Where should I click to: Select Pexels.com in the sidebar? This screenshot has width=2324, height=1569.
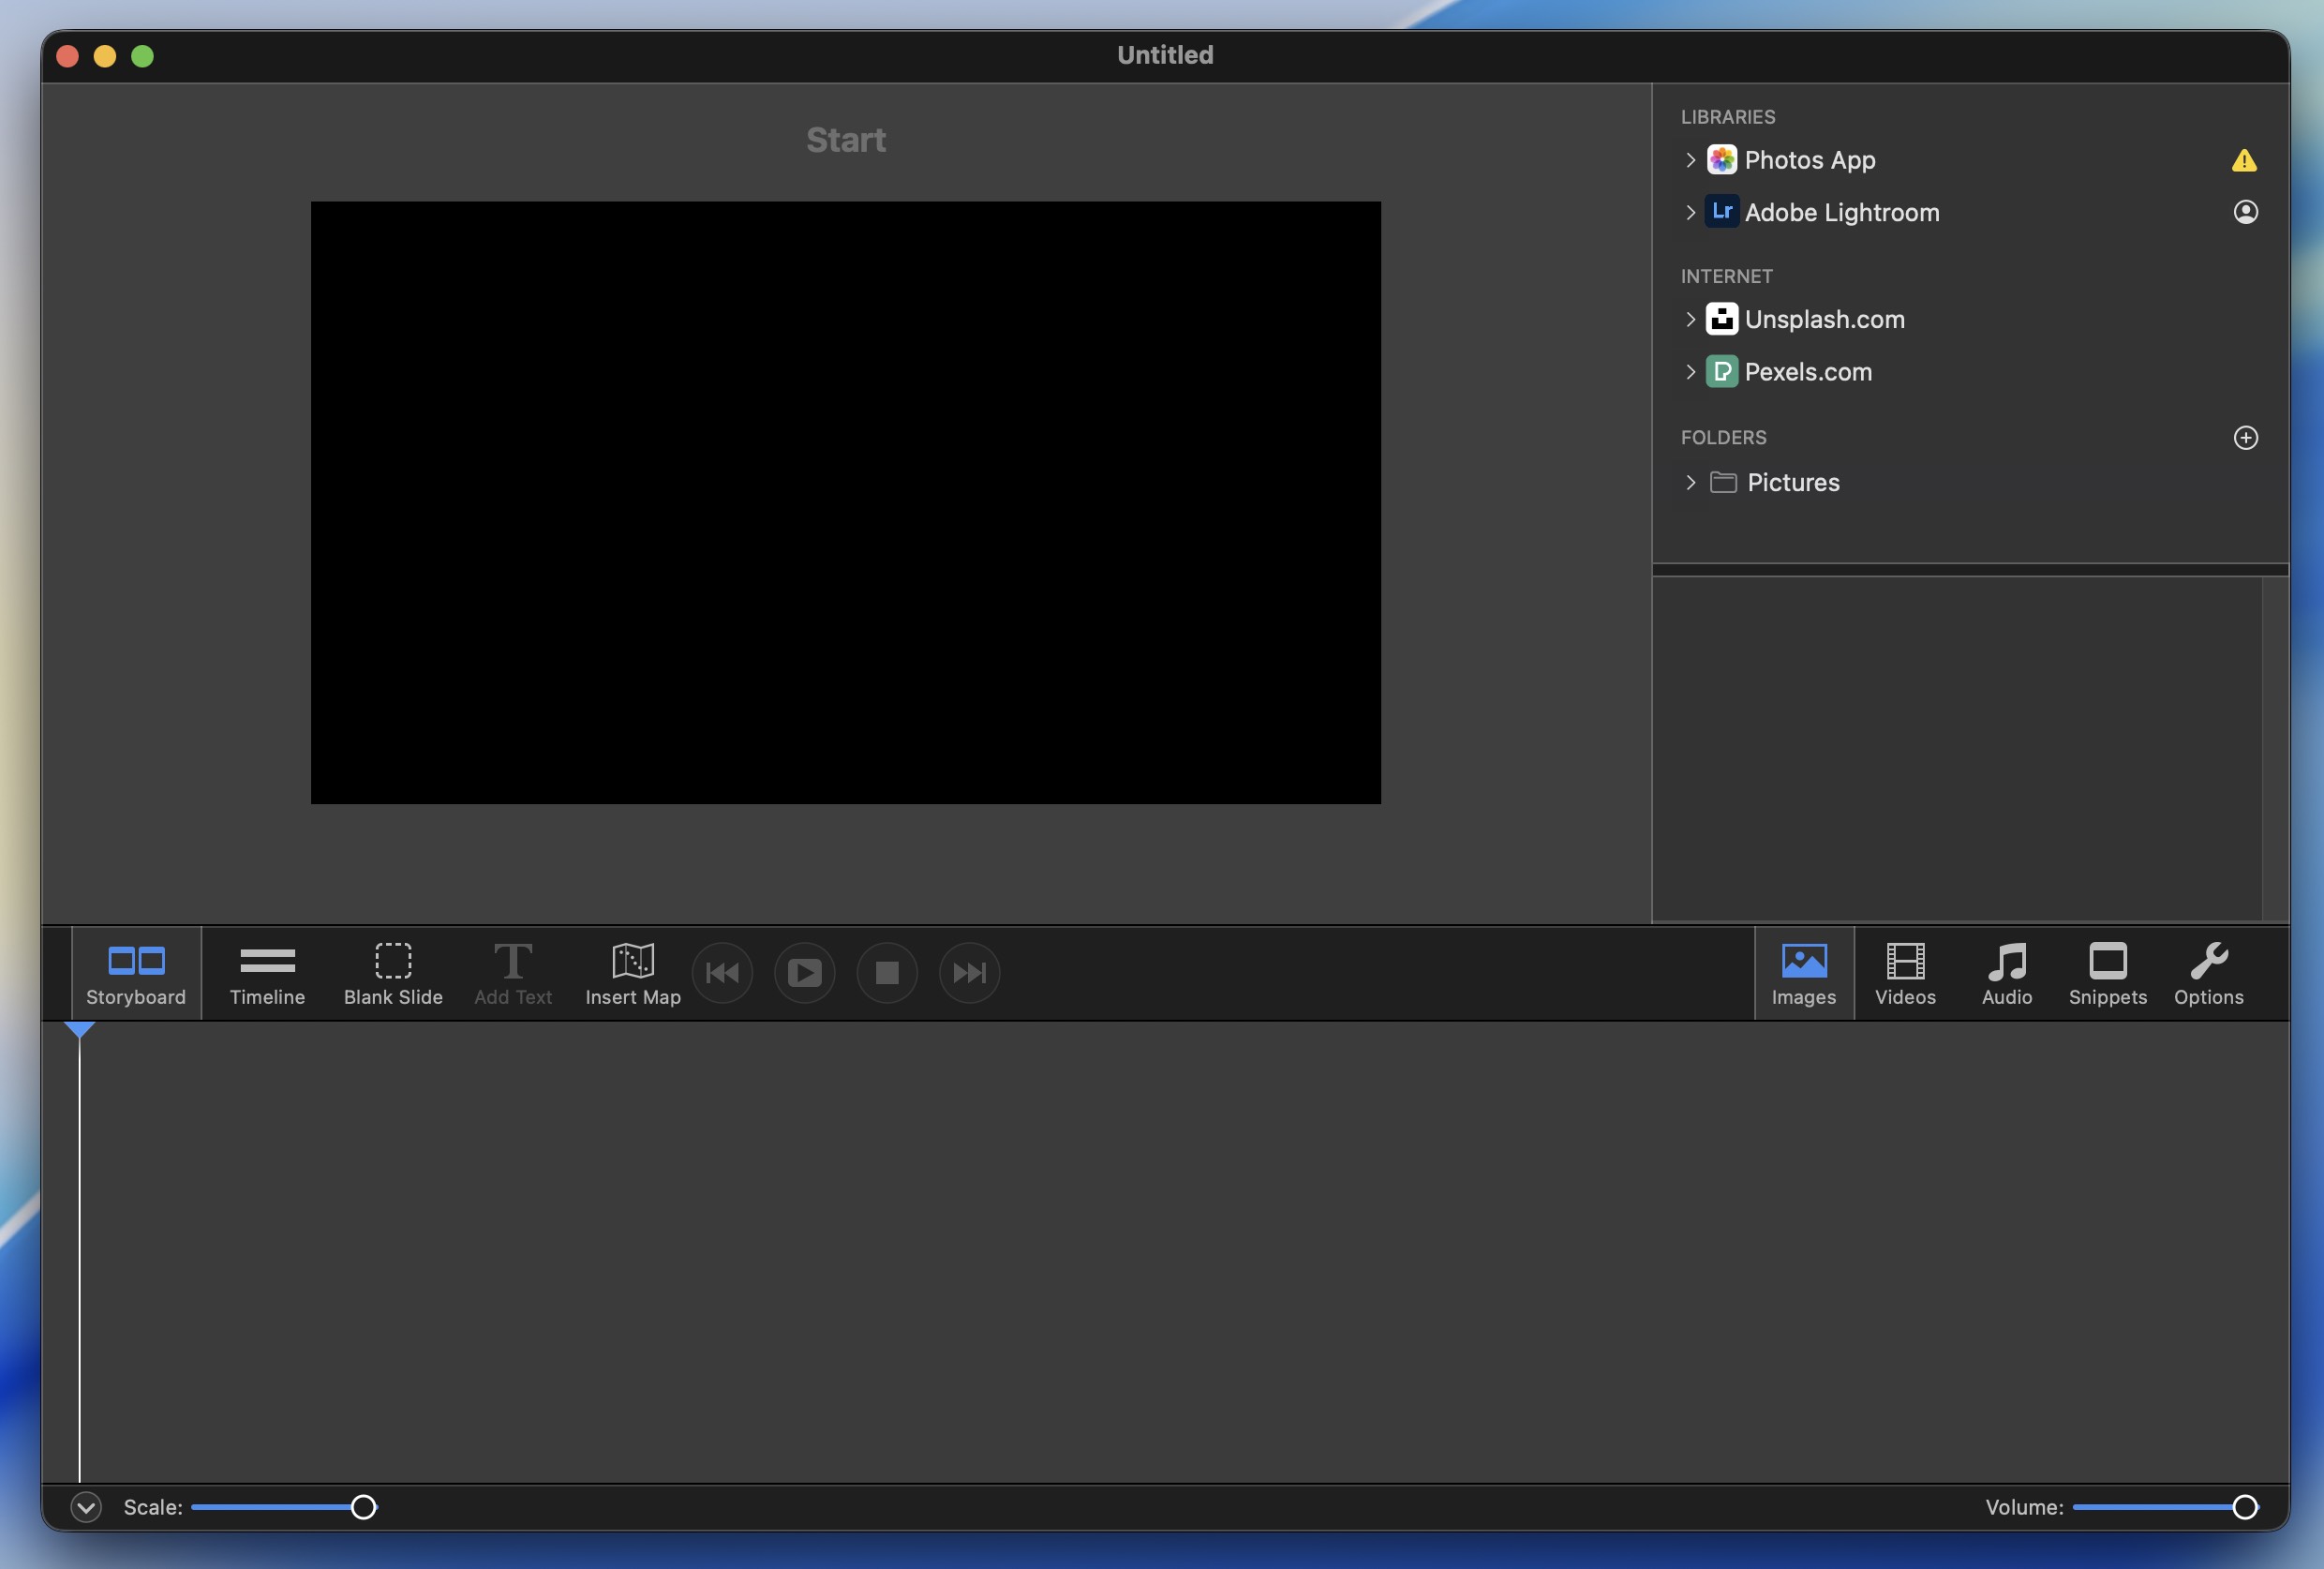pyautogui.click(x=1807, y=372)
